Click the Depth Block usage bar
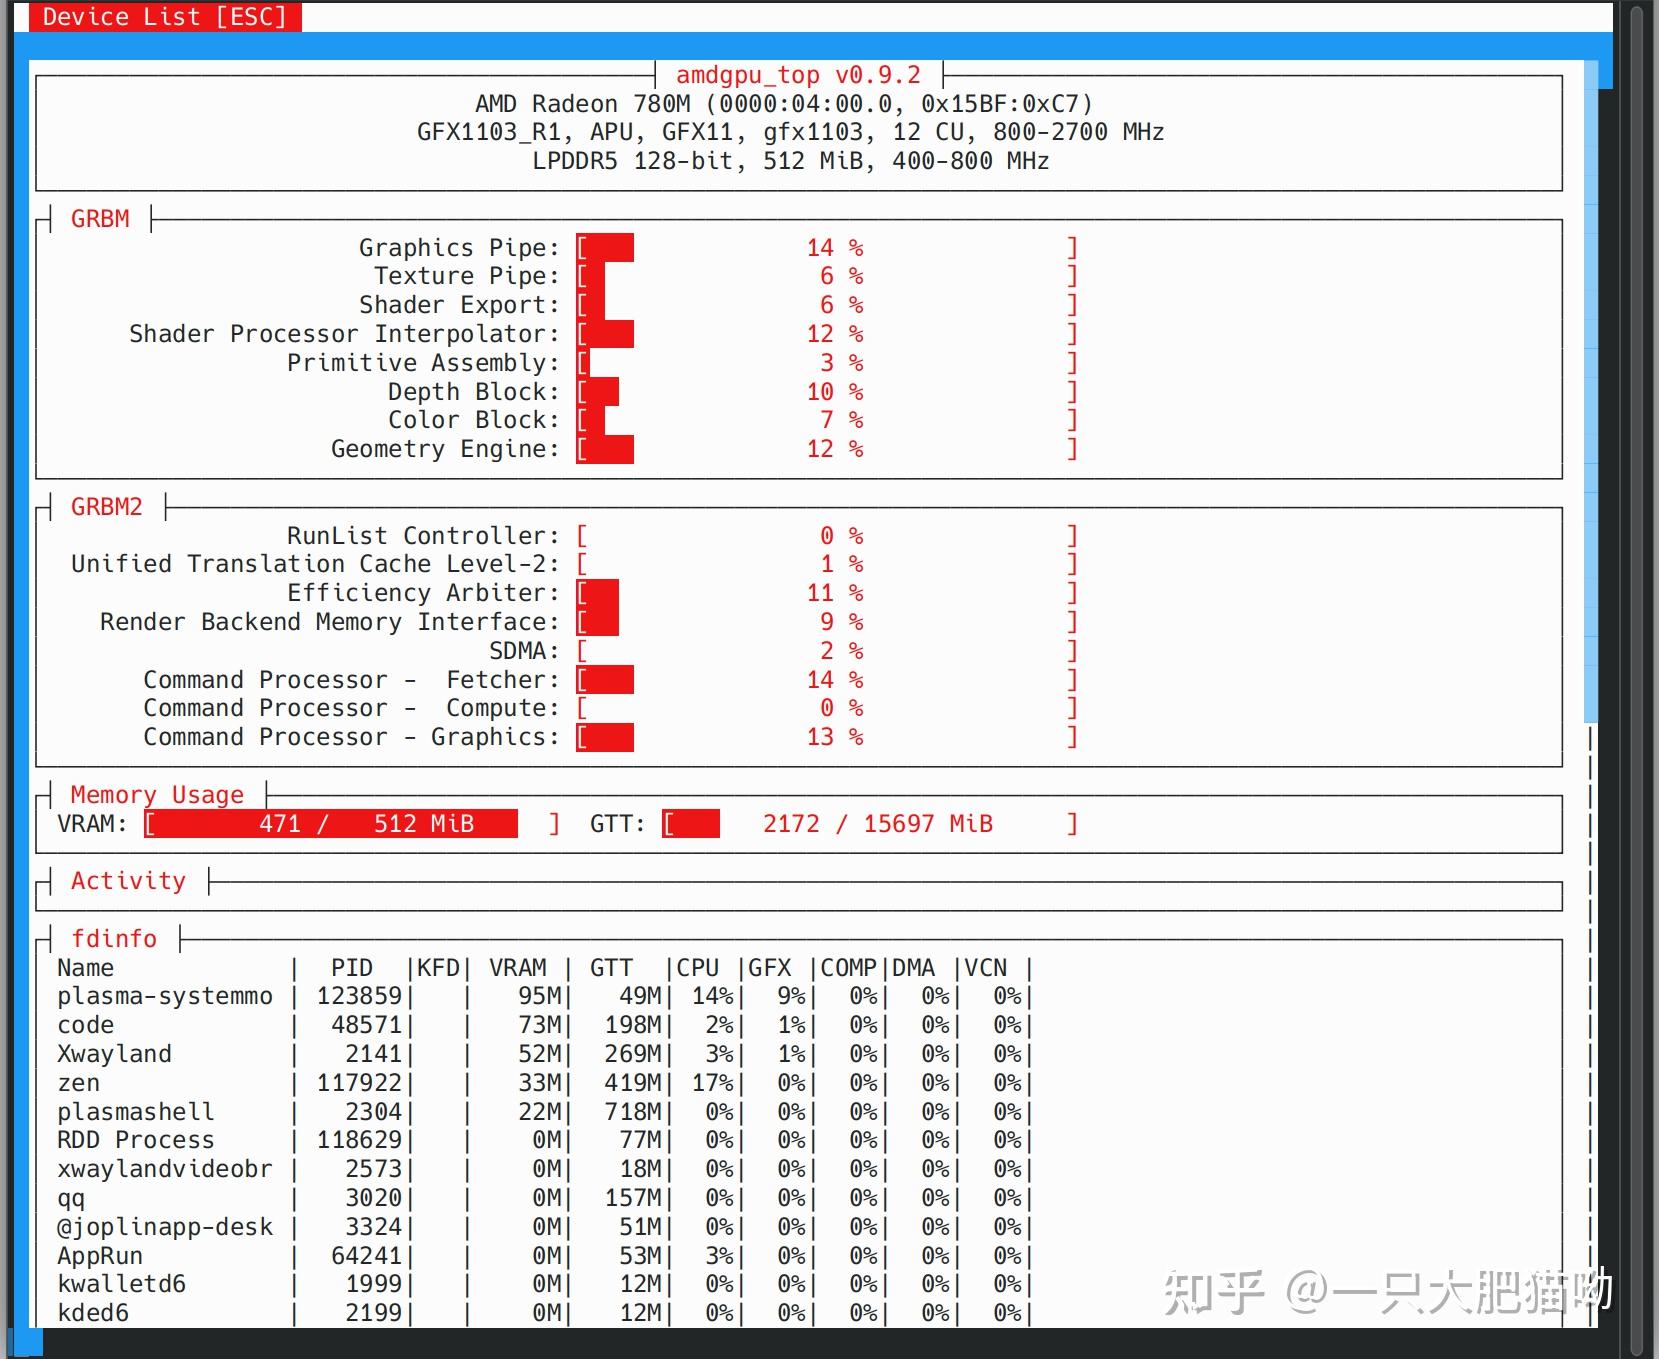The image size is (1659, 1359). tap(826, 391)
